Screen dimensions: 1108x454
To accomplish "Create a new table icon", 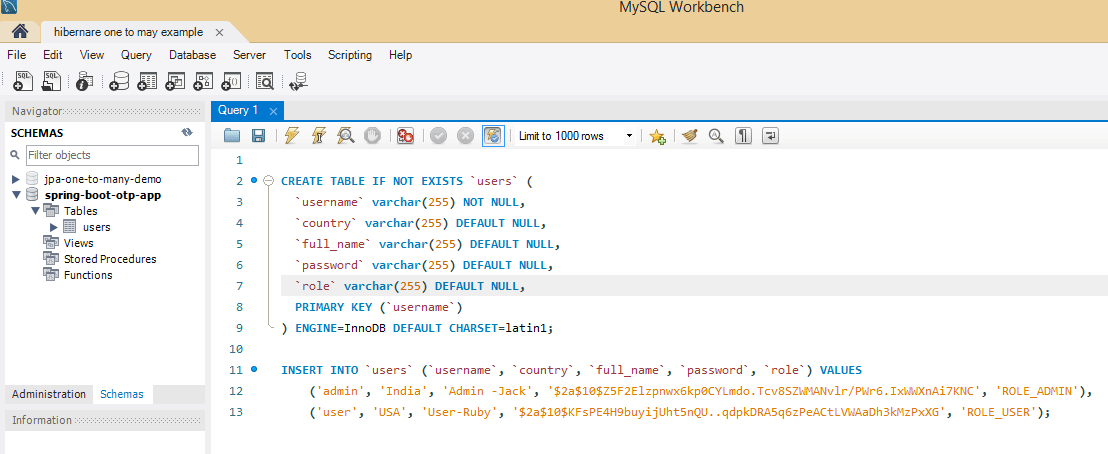I will point(147,81).
